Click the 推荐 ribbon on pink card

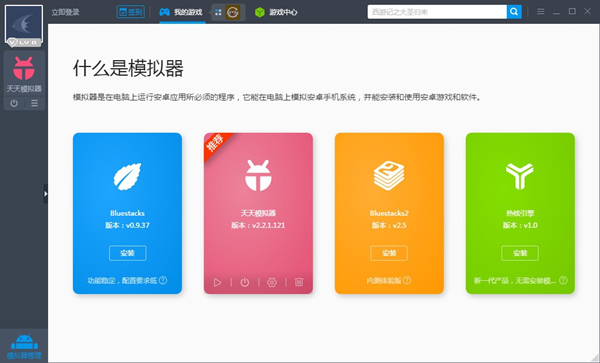[215, 144]
